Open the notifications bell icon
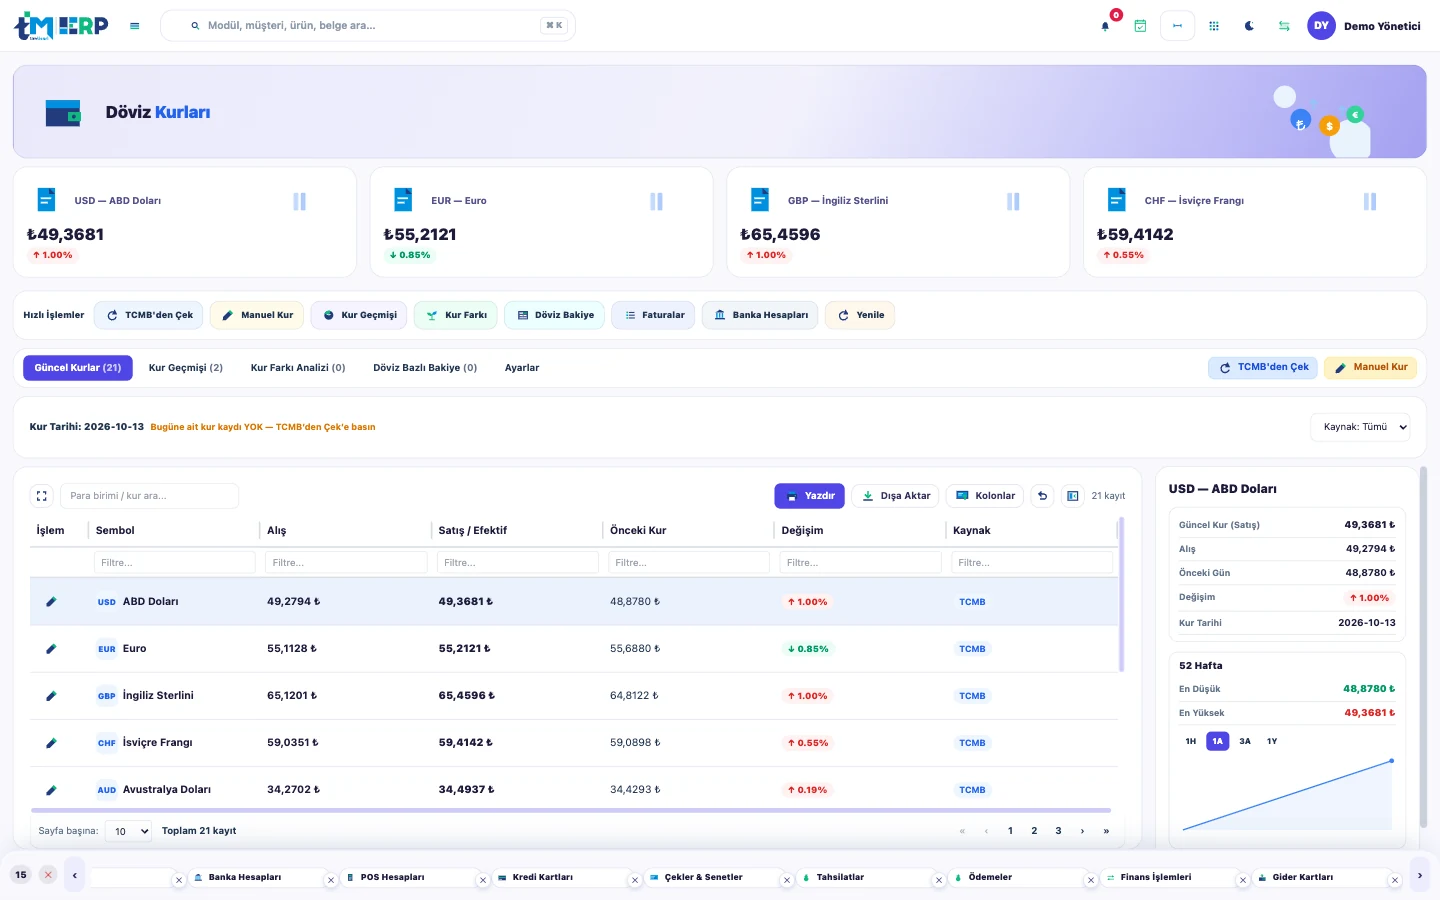This screenshot has width=1440, height=900. click(x=1105, y=26)
